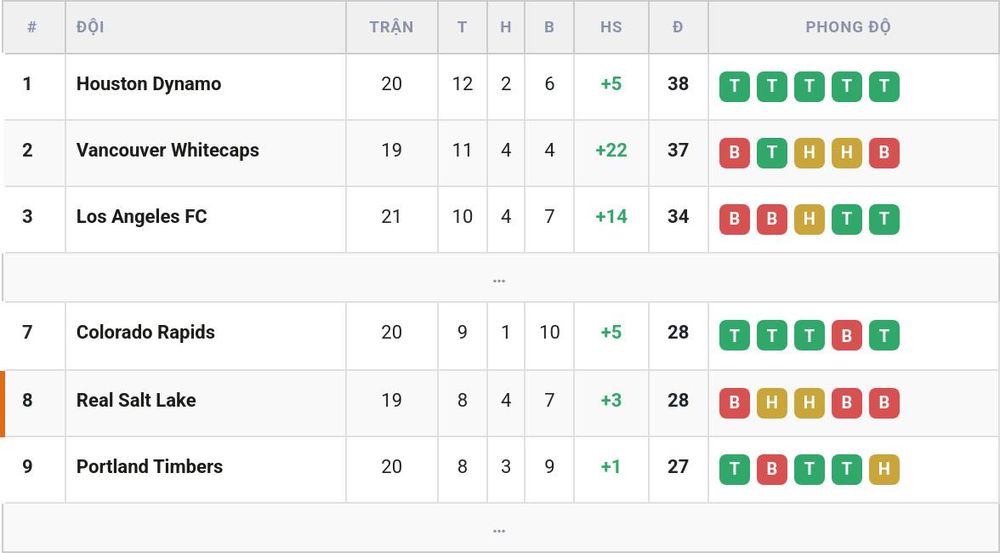Open the Houston Dynamo team link

(x=149, y=84)
